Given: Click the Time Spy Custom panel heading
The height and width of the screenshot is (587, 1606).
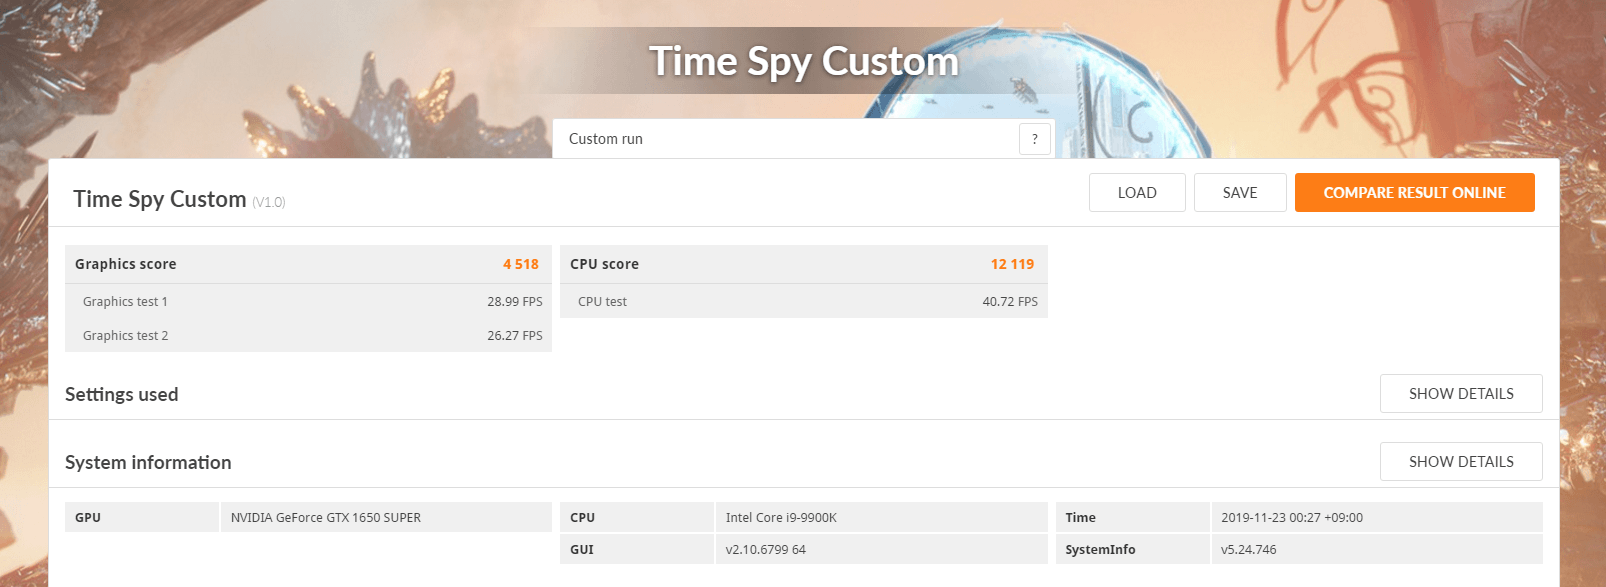Looking at the screenshot, I should [x=160, y=199].
